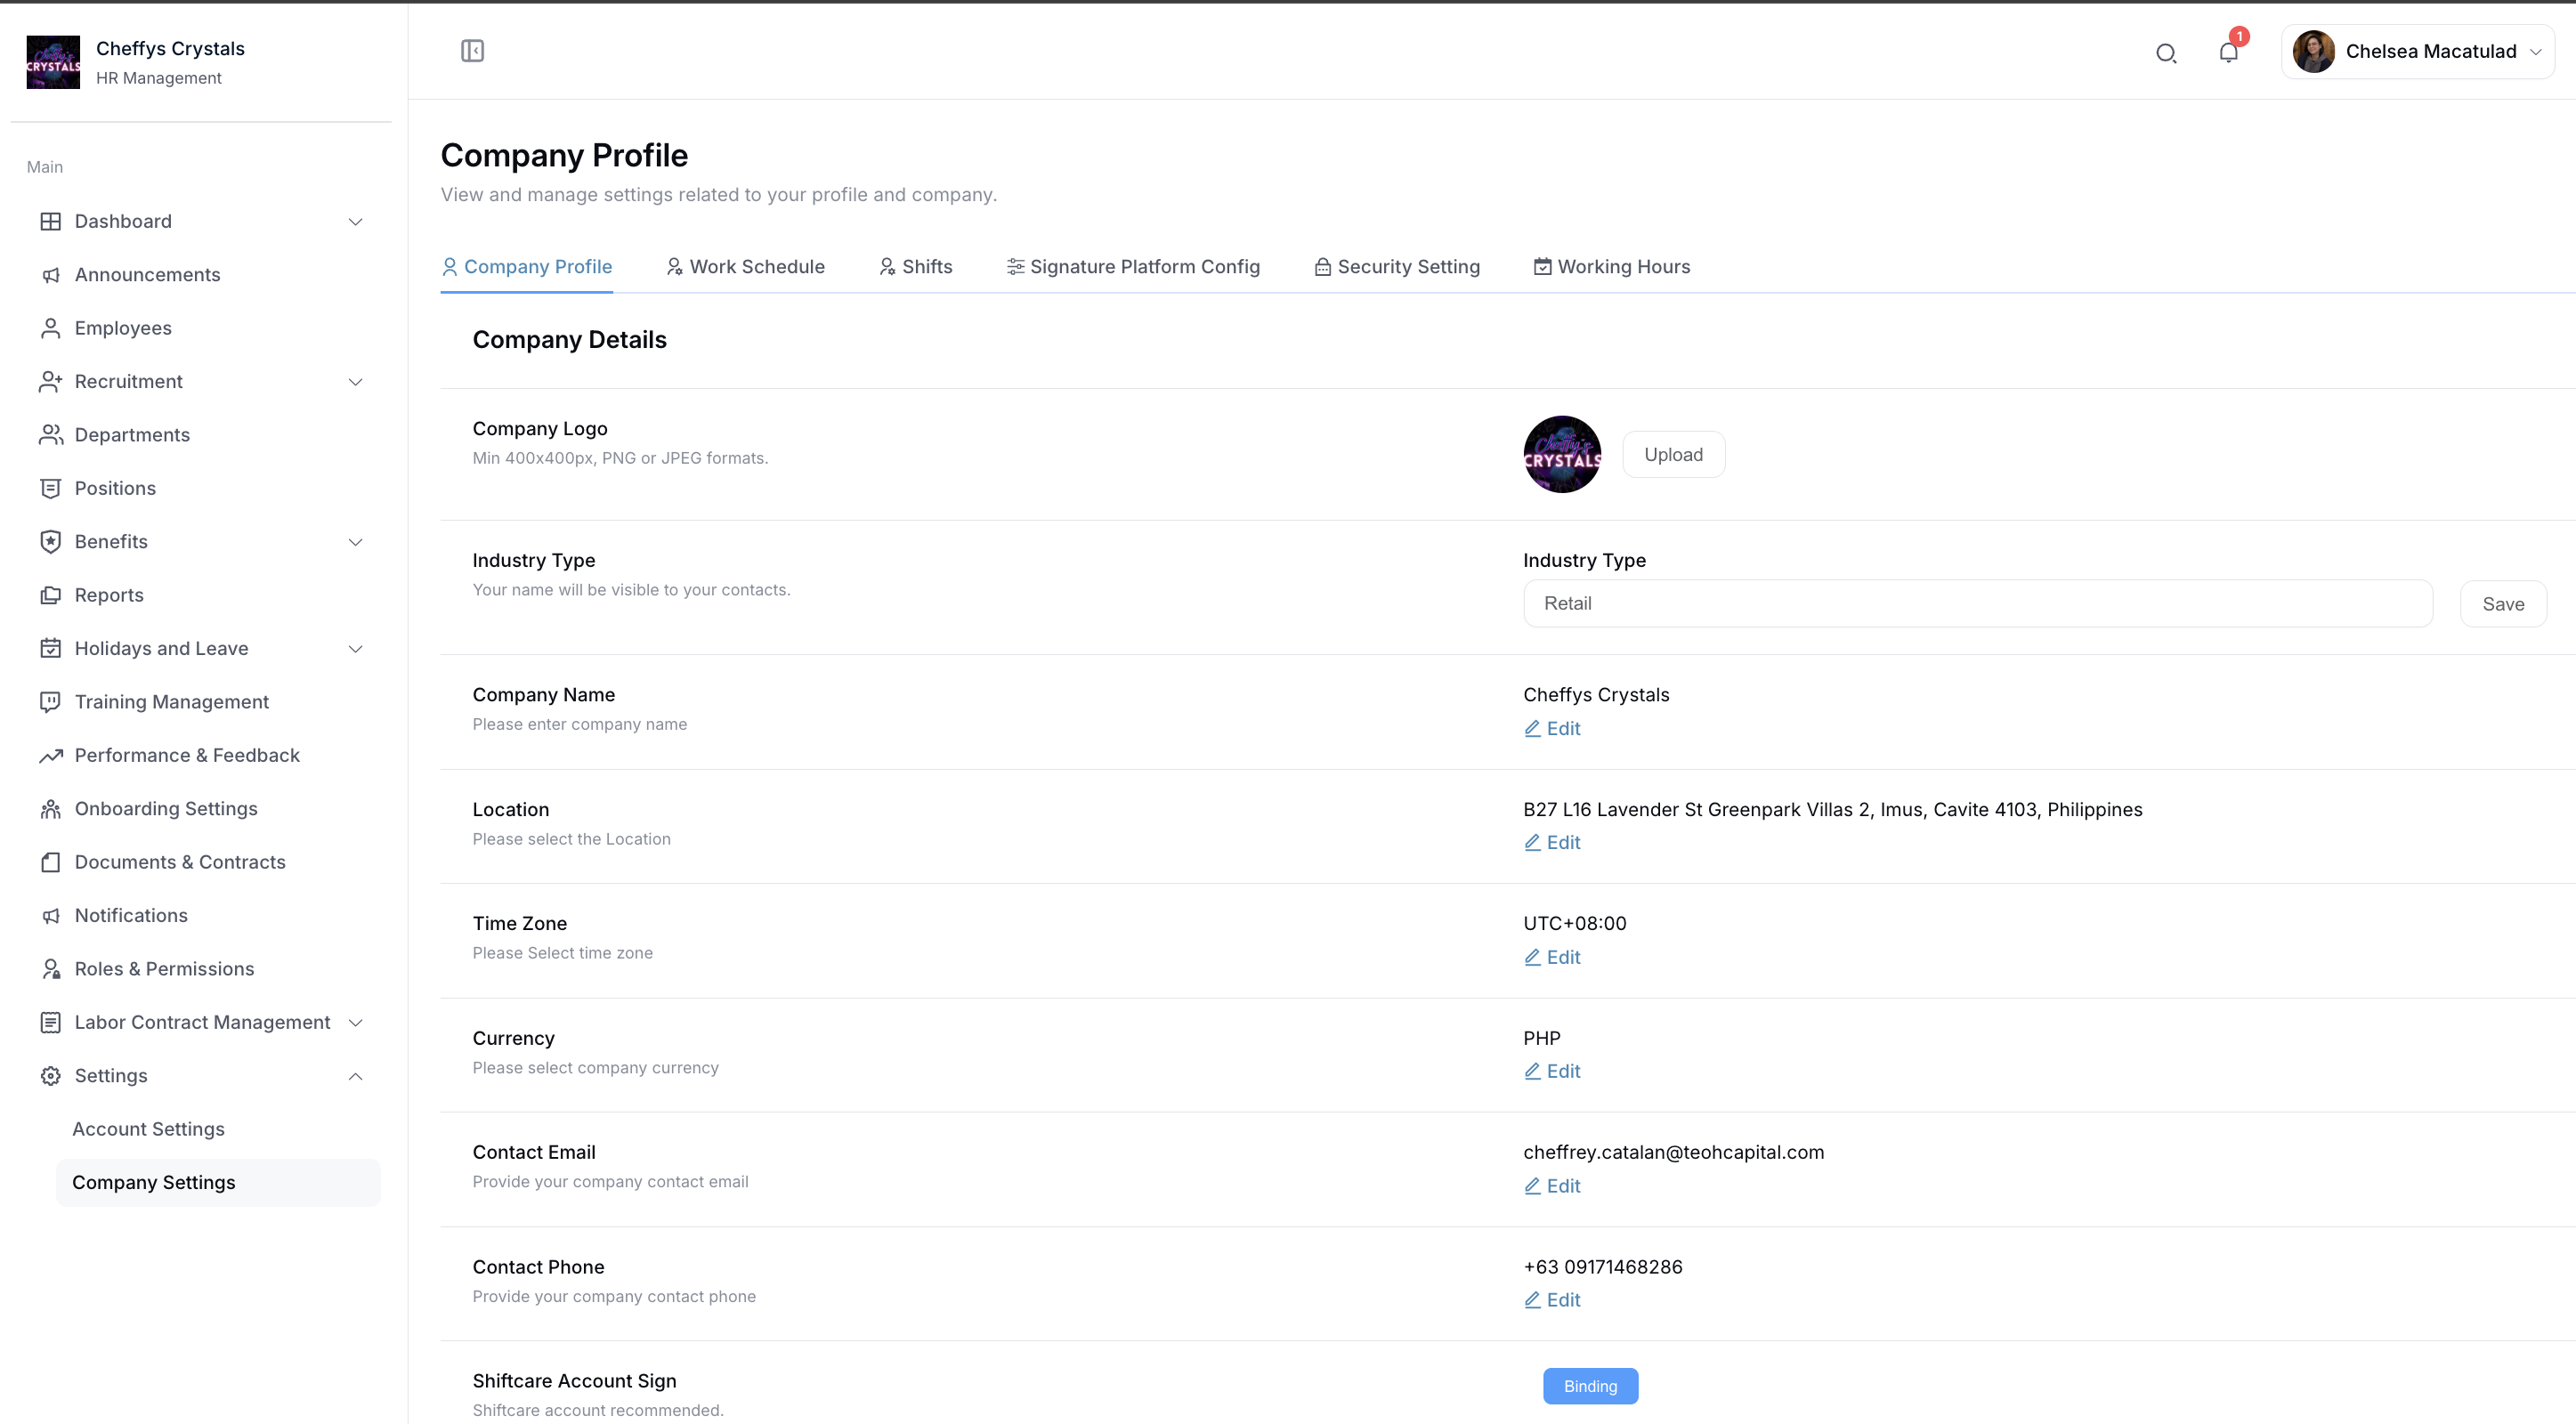Collapse the sidebar with the panel icon
Viewport: 2576px width, 1424px height.
[x=472, y=51]
